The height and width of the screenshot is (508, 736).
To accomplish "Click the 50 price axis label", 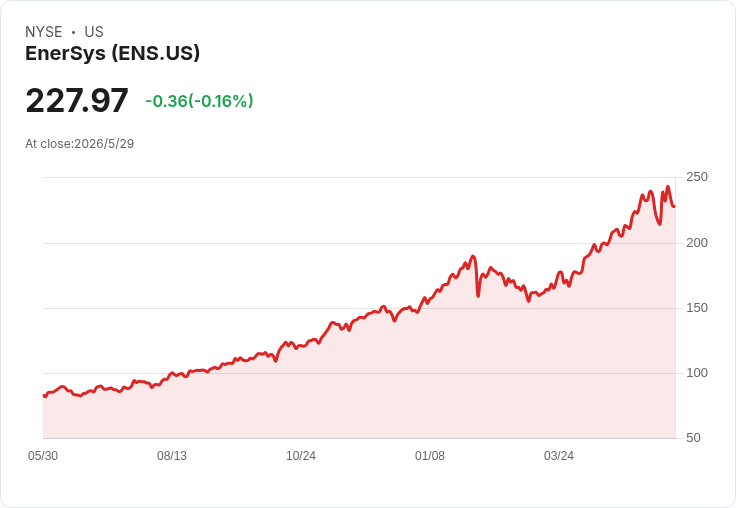I will point(693,438).
